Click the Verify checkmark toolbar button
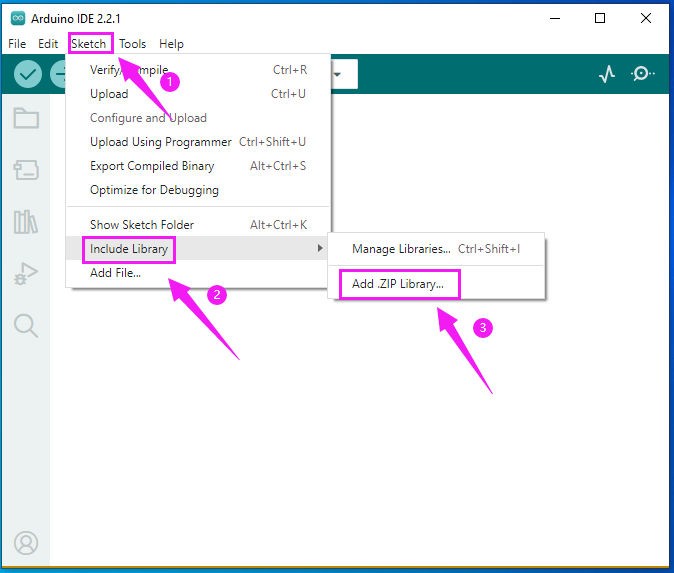 (x=28, y=74)
